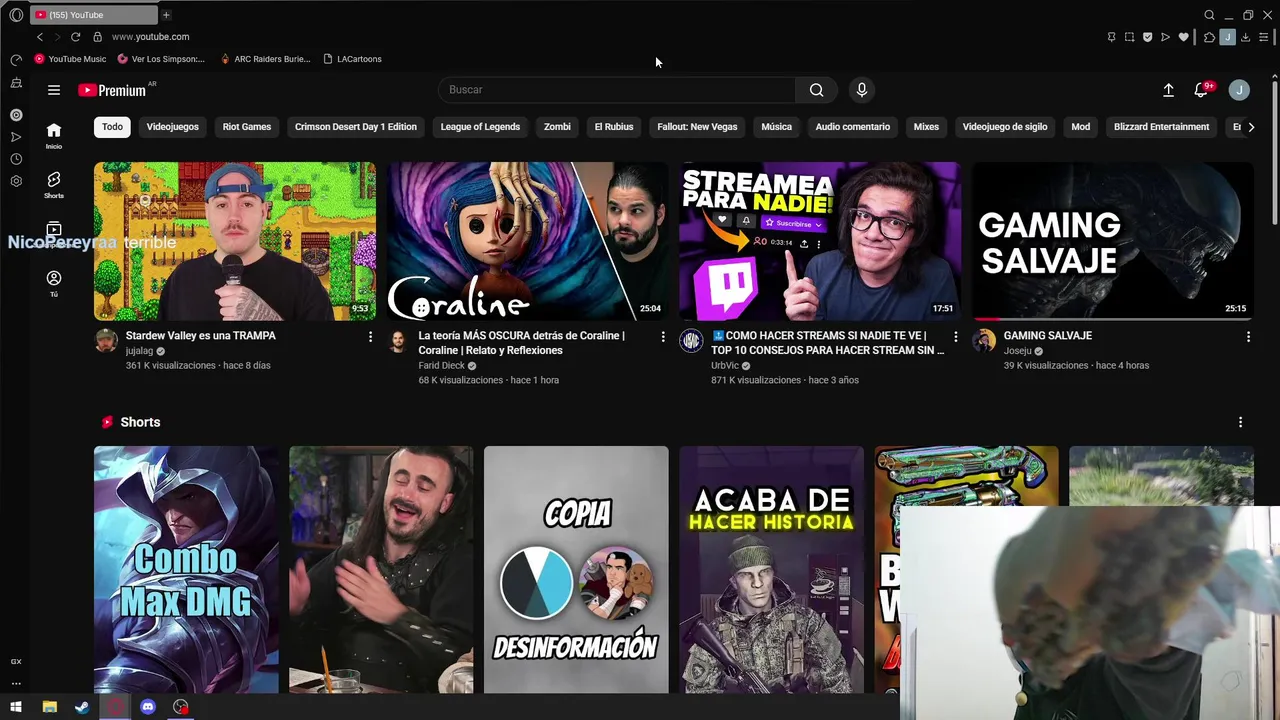Show more category chips with right arrow

click(x=1250, y=127)
